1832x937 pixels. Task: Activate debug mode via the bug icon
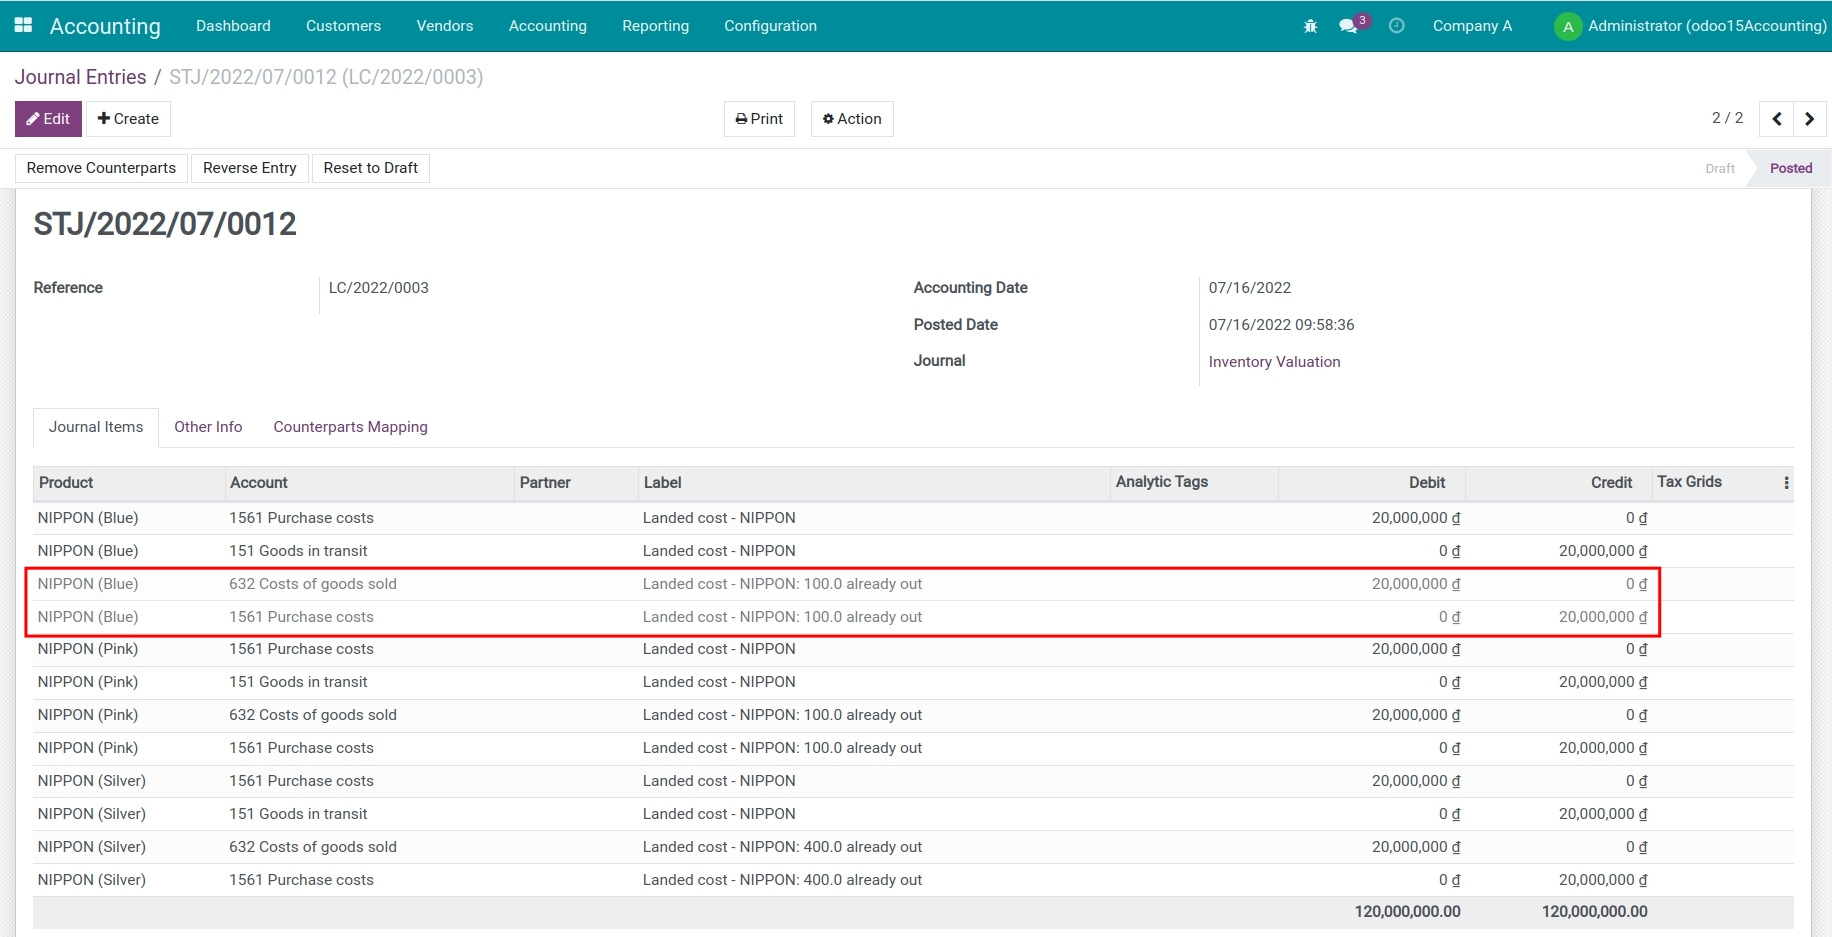tap(1310, 26)
